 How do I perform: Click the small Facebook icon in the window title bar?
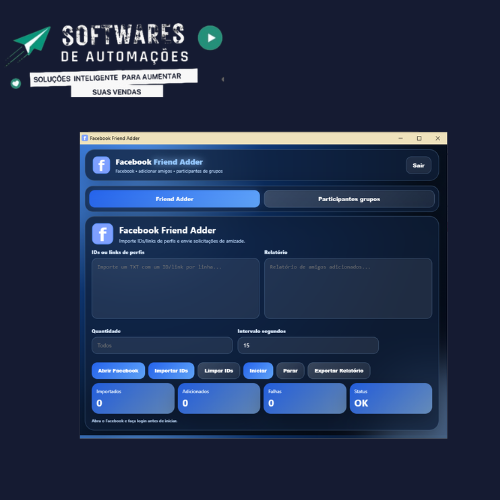click(85, 138)
